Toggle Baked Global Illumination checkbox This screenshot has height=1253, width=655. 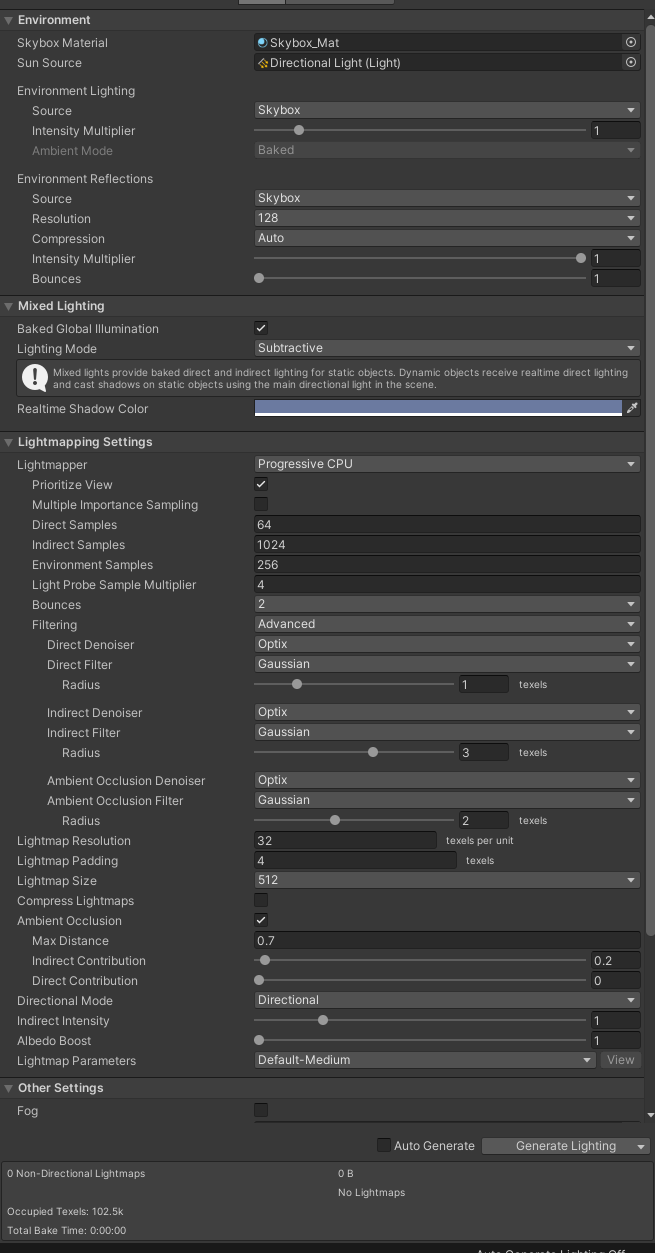coord(261,328)
